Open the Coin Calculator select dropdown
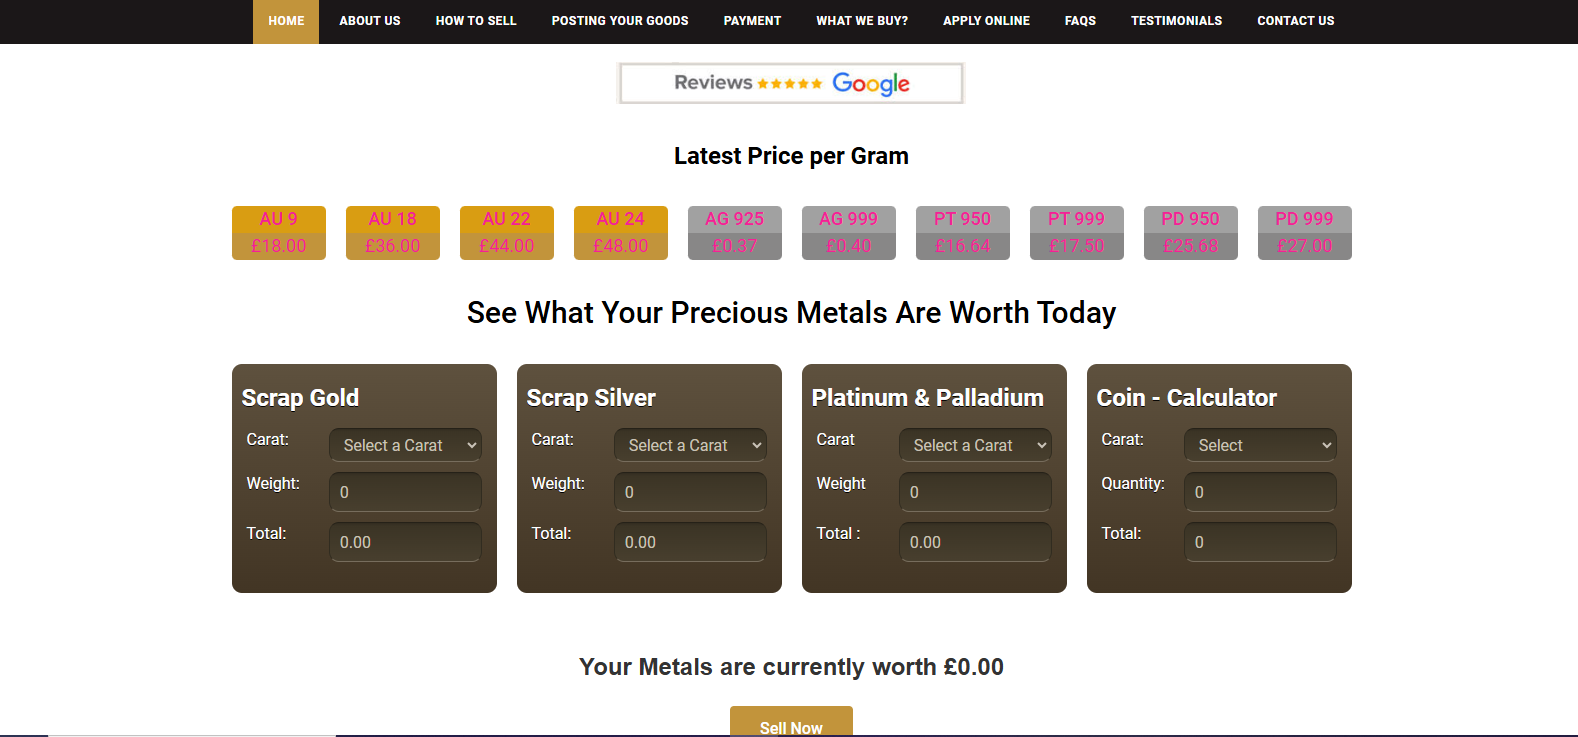Viewport: 1578px width, 737px height. click(1260, 445)
